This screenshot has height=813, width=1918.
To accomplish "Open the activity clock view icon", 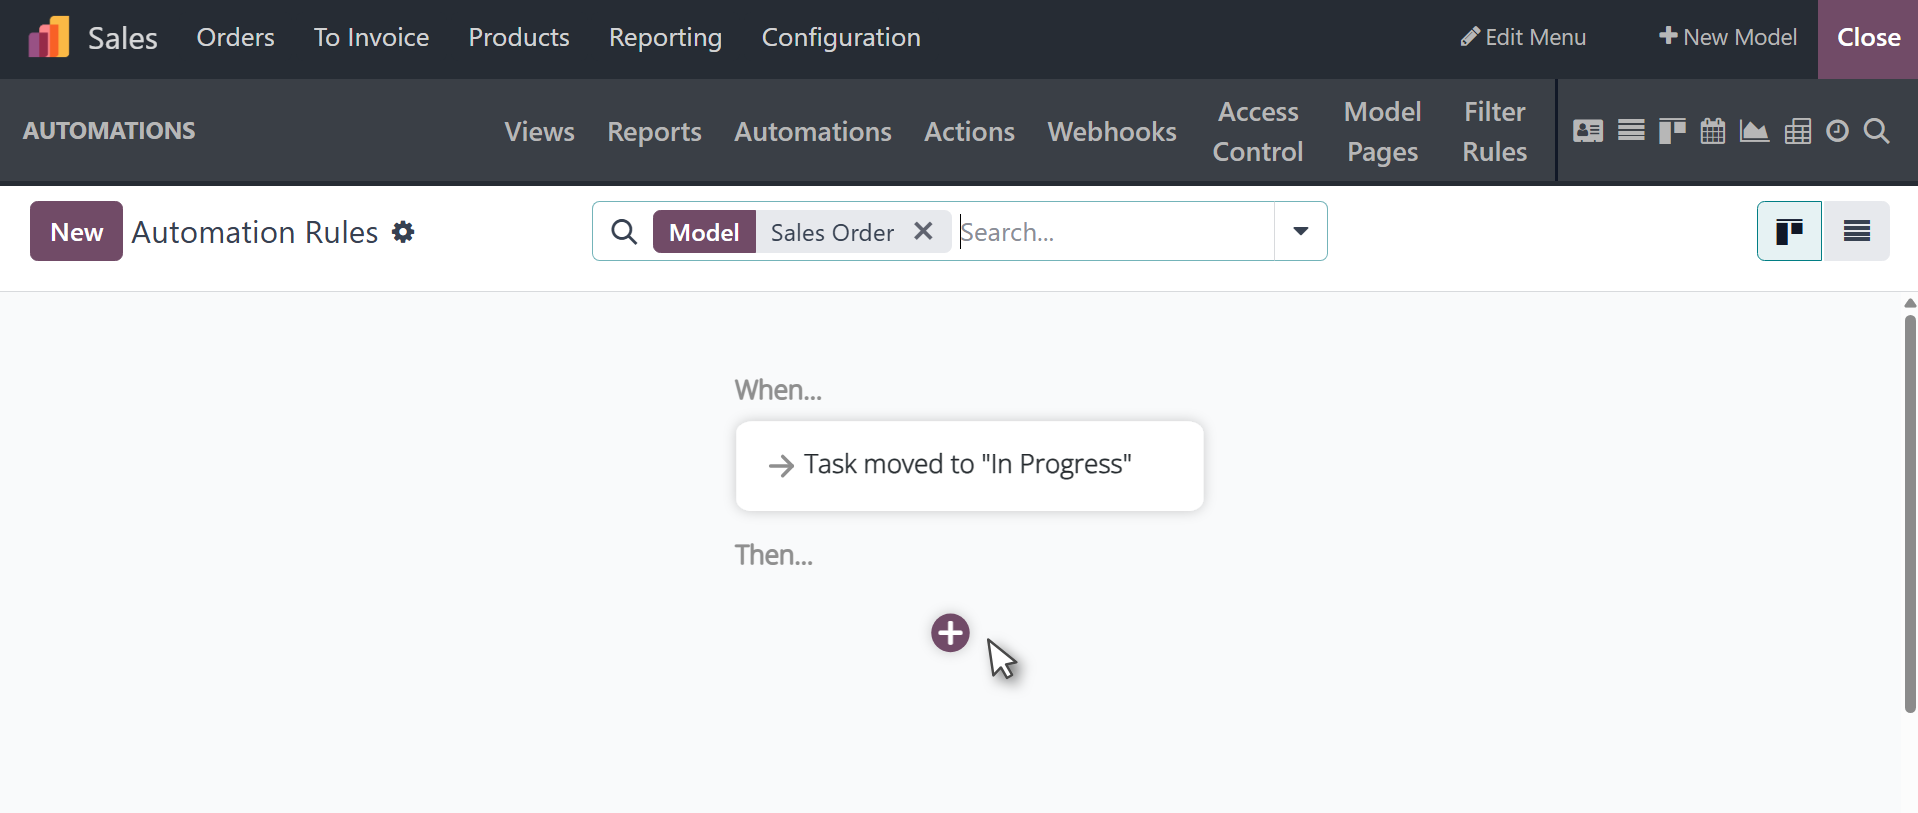I will click(1837, 131).
